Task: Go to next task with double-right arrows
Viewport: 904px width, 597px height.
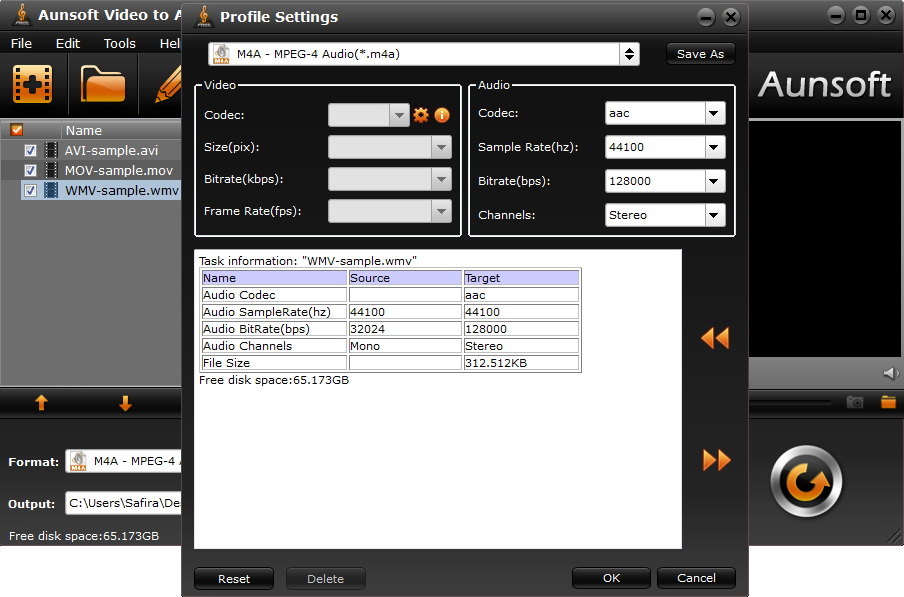Action: [717, 460]
